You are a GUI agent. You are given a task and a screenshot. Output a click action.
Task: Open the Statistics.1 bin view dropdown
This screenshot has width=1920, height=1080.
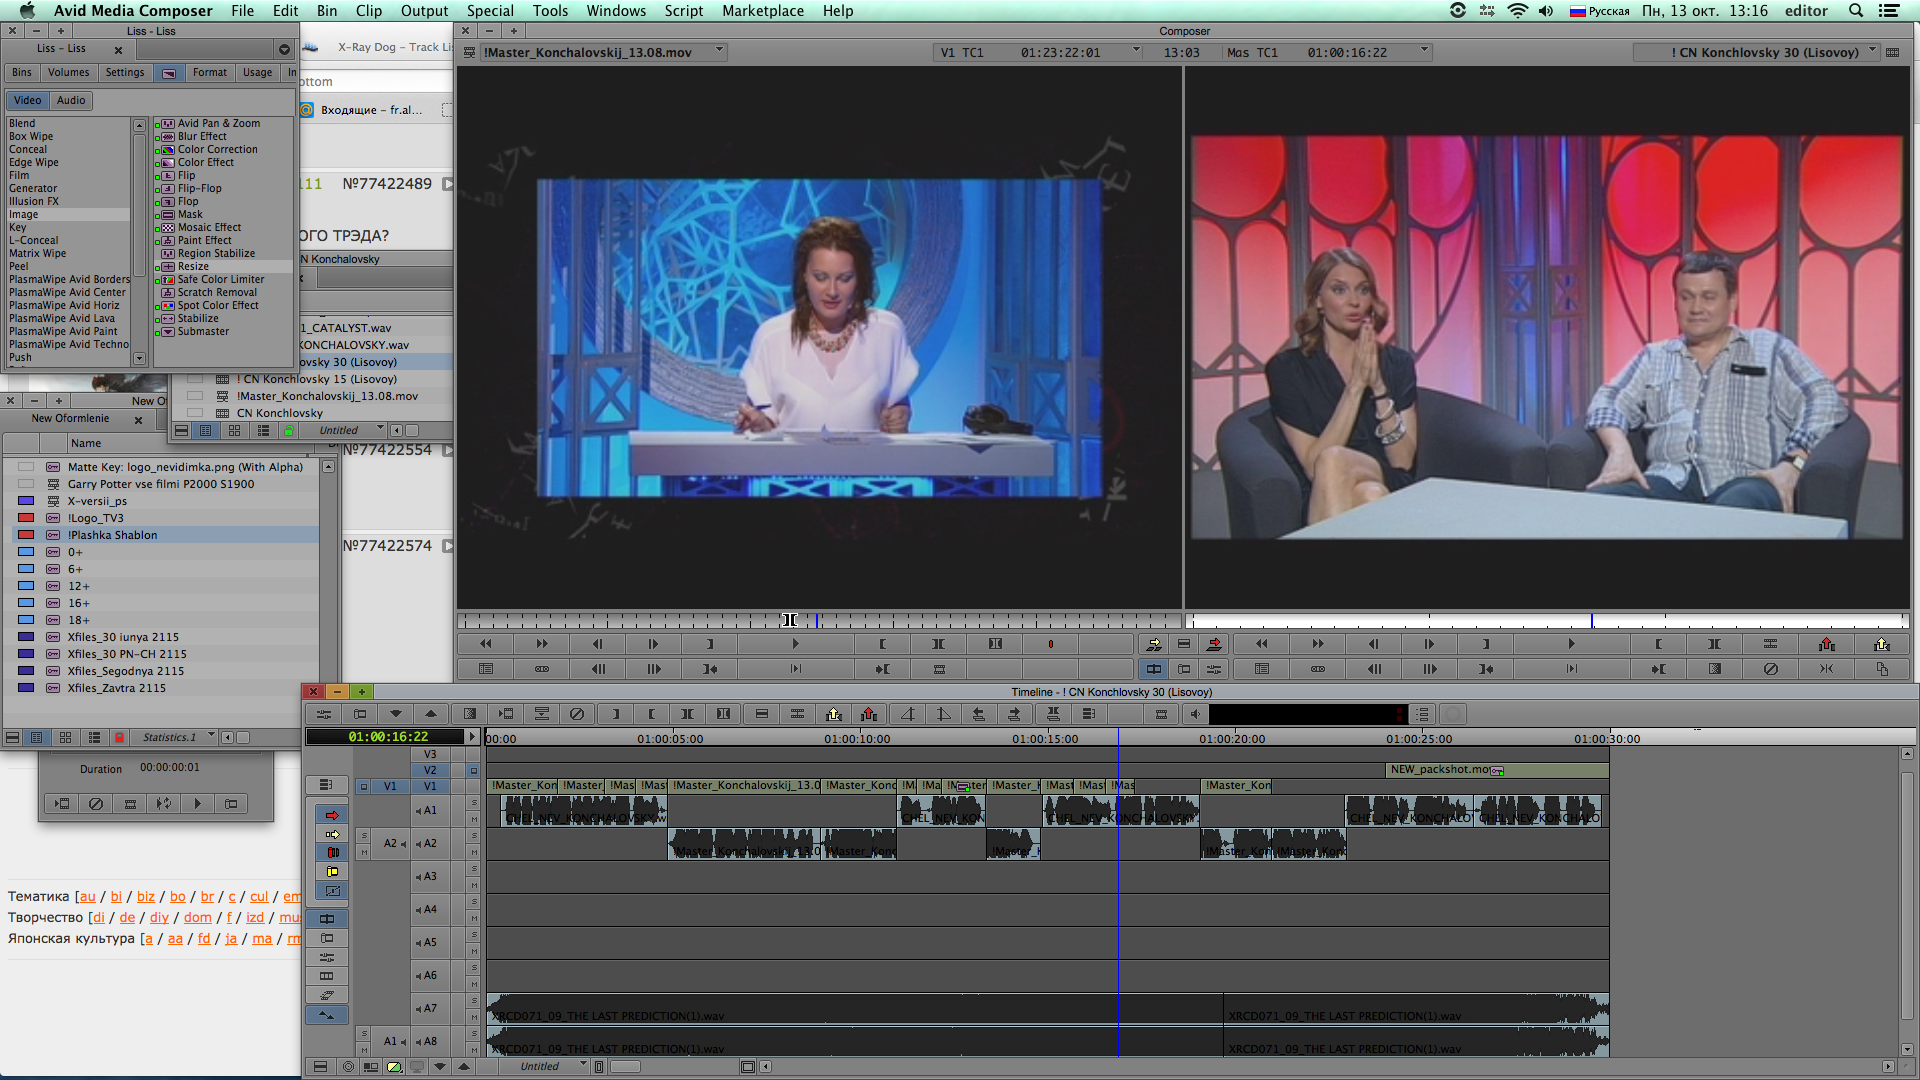click(211, 737)
